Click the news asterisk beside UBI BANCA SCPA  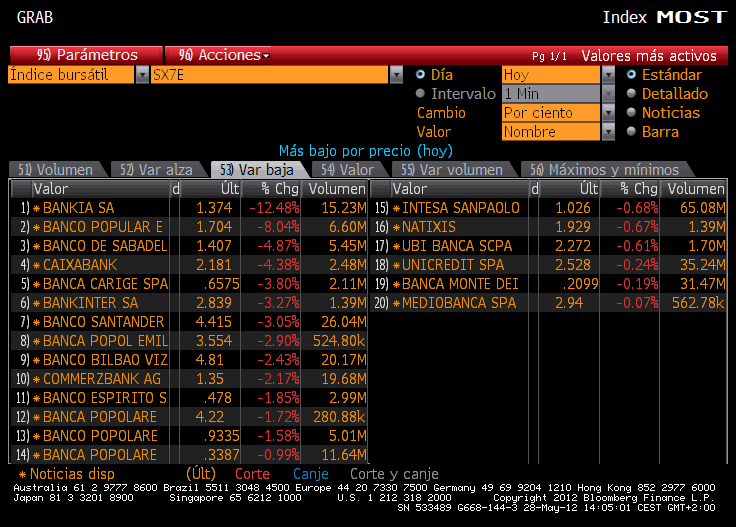point(396,246)
